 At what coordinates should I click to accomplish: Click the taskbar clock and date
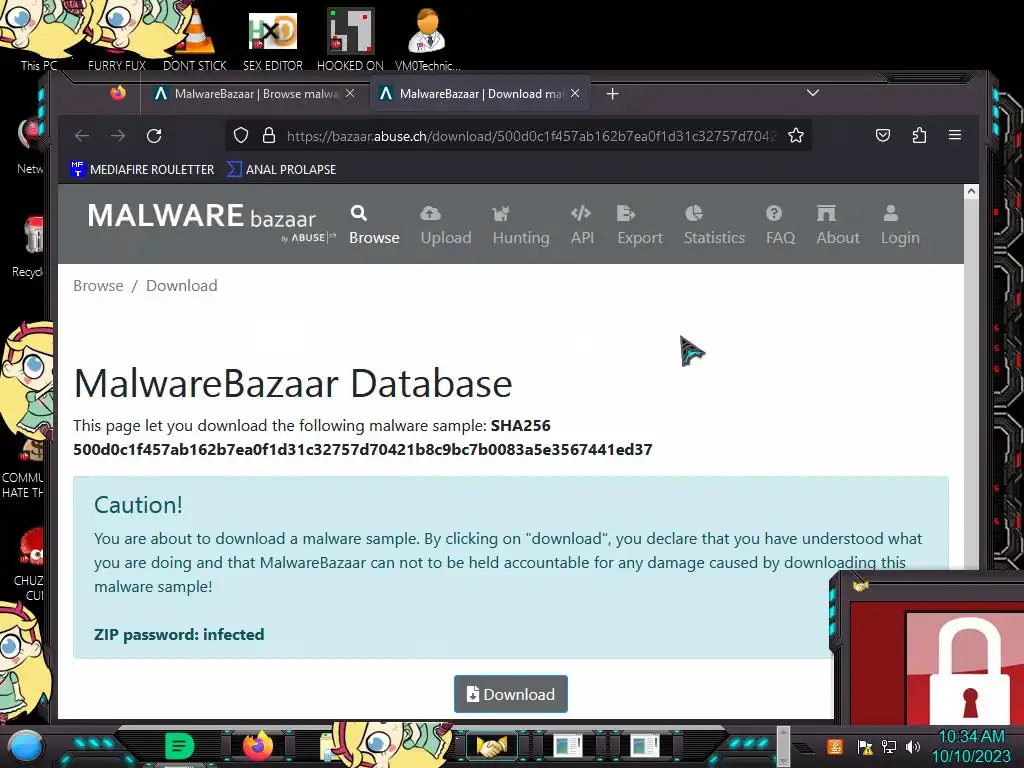click(x=971, y=746)
